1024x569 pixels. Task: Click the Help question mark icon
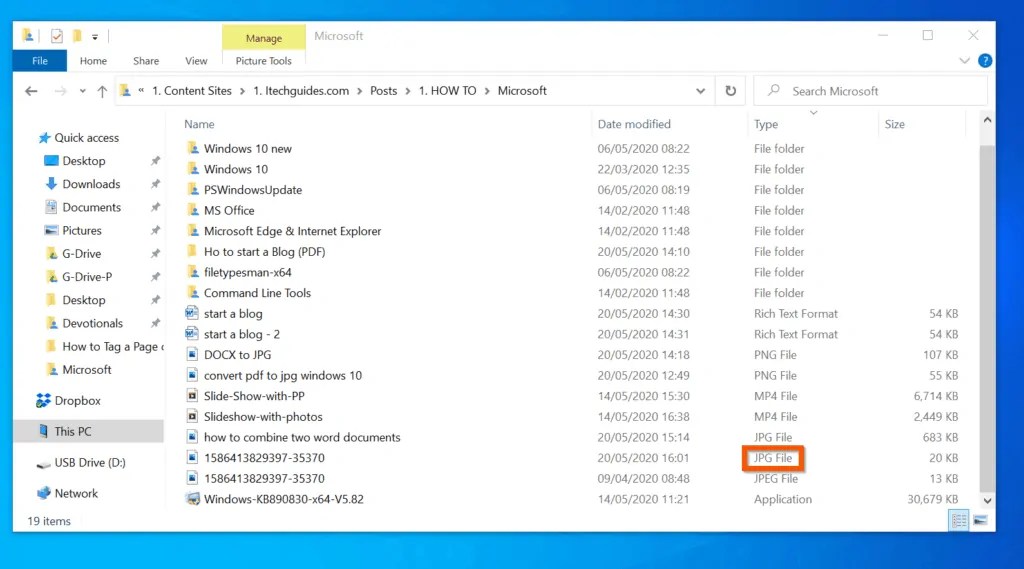pyautogui.click(x=985, y=61)
